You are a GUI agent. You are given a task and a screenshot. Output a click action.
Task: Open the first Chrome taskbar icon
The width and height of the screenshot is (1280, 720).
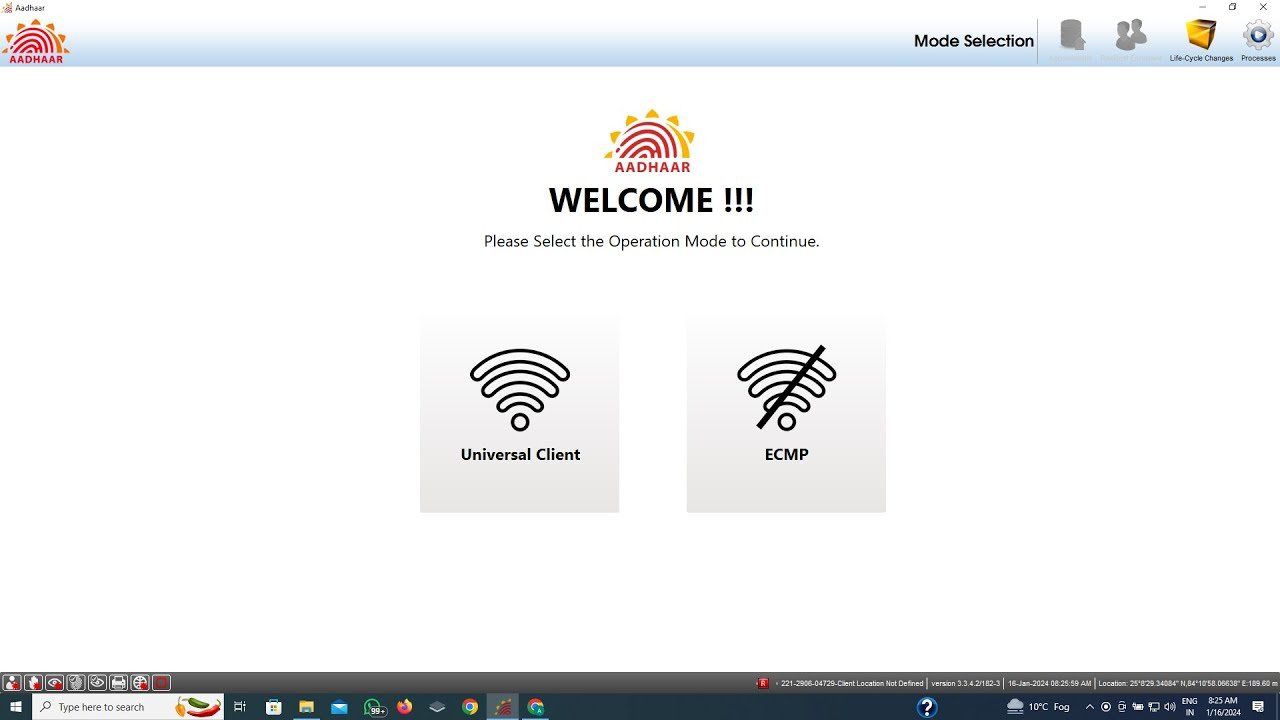[470, 707]
